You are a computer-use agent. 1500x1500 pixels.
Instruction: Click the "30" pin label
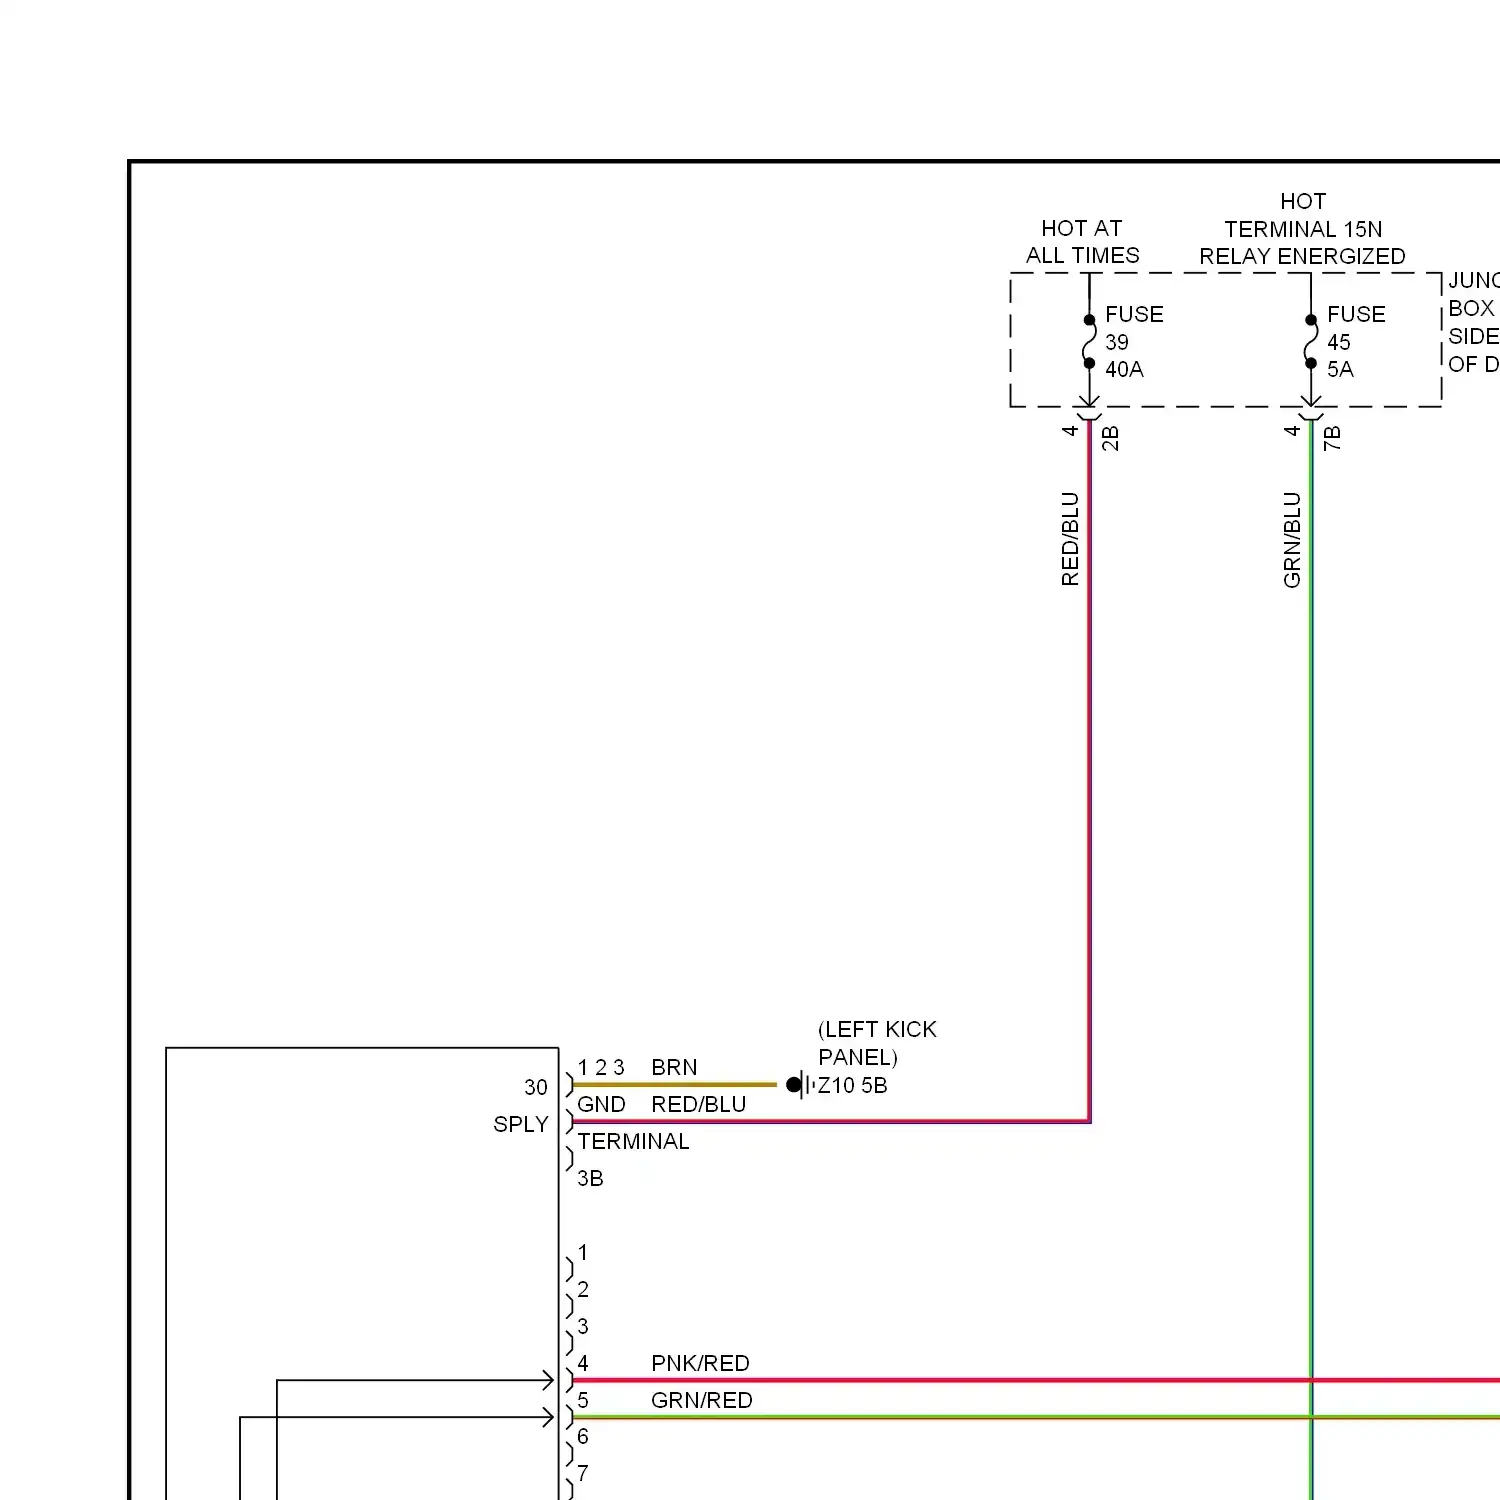[x=536, y=1087]
